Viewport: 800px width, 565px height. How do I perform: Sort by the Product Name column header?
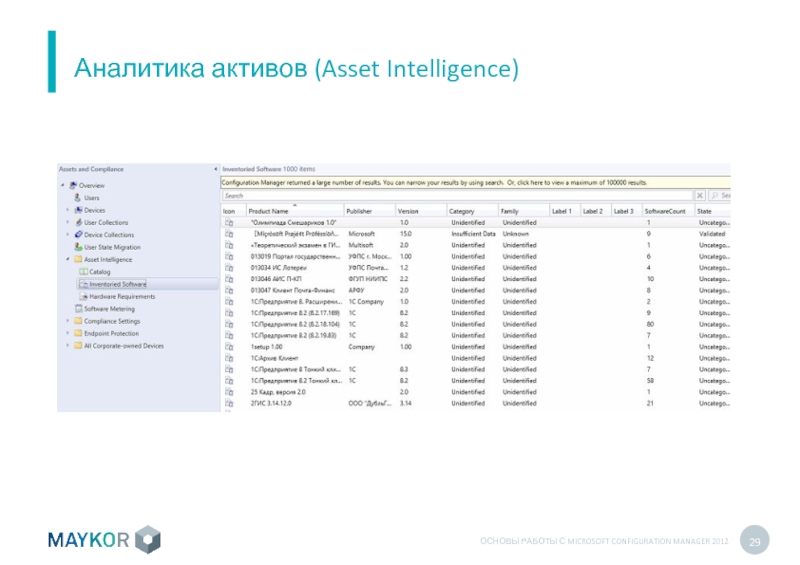(294, 211)
